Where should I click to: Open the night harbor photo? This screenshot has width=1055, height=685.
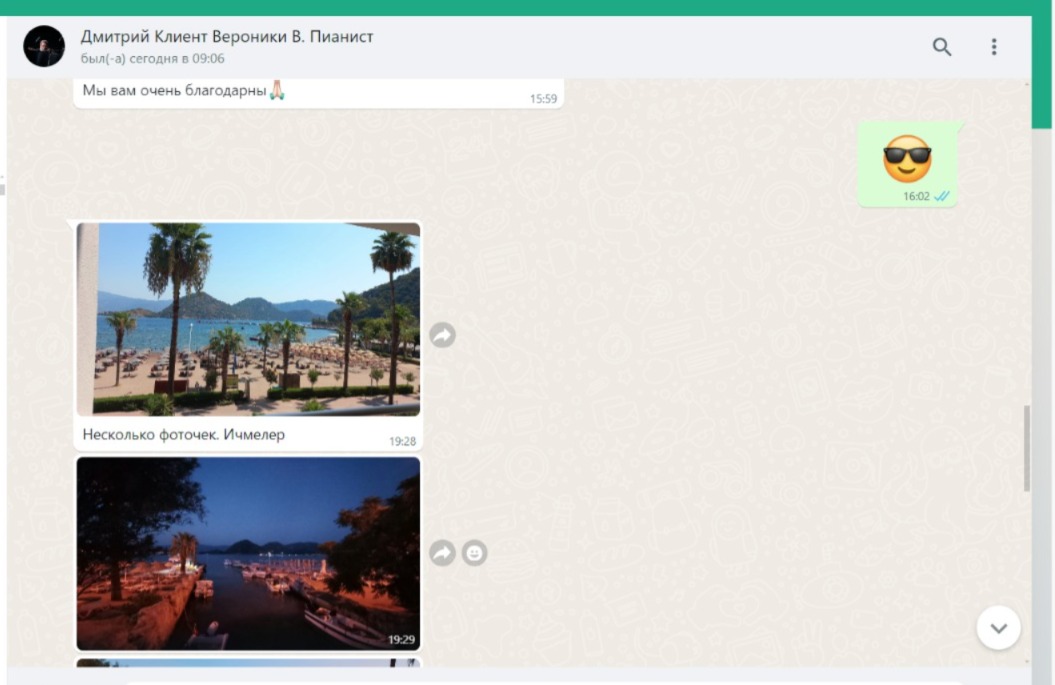tap(248, 553)
